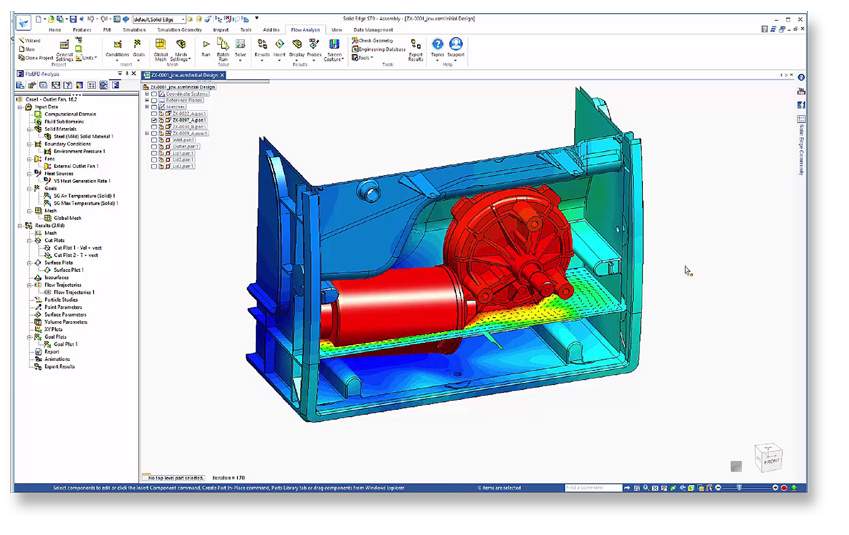Image resolution: width=849 pixels, height=535 pixels.
Task: Toggle checkbox for Coordinate Systems
Action: (154, 94)
